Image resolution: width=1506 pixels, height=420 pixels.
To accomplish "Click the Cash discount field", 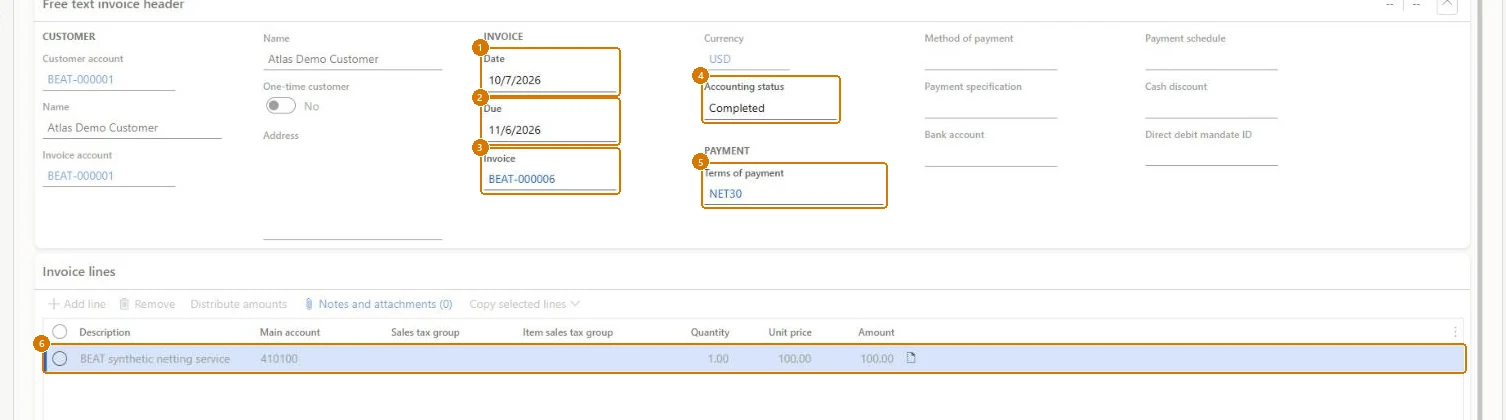I will click(x=1211, y=108).
